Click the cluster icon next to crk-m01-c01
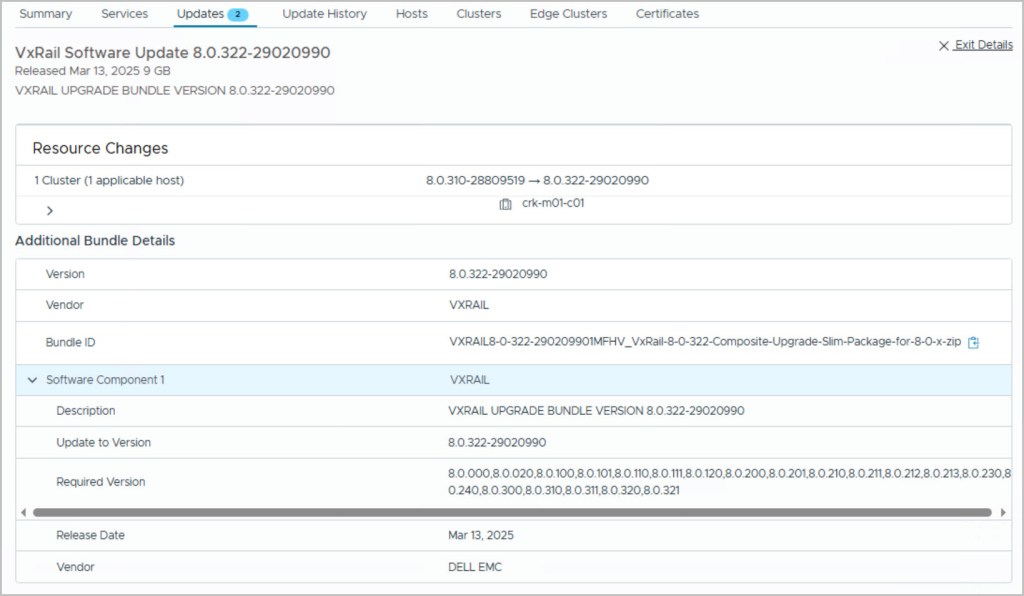1024x596 pixels. pyautogui.click(x=506, y=204)
